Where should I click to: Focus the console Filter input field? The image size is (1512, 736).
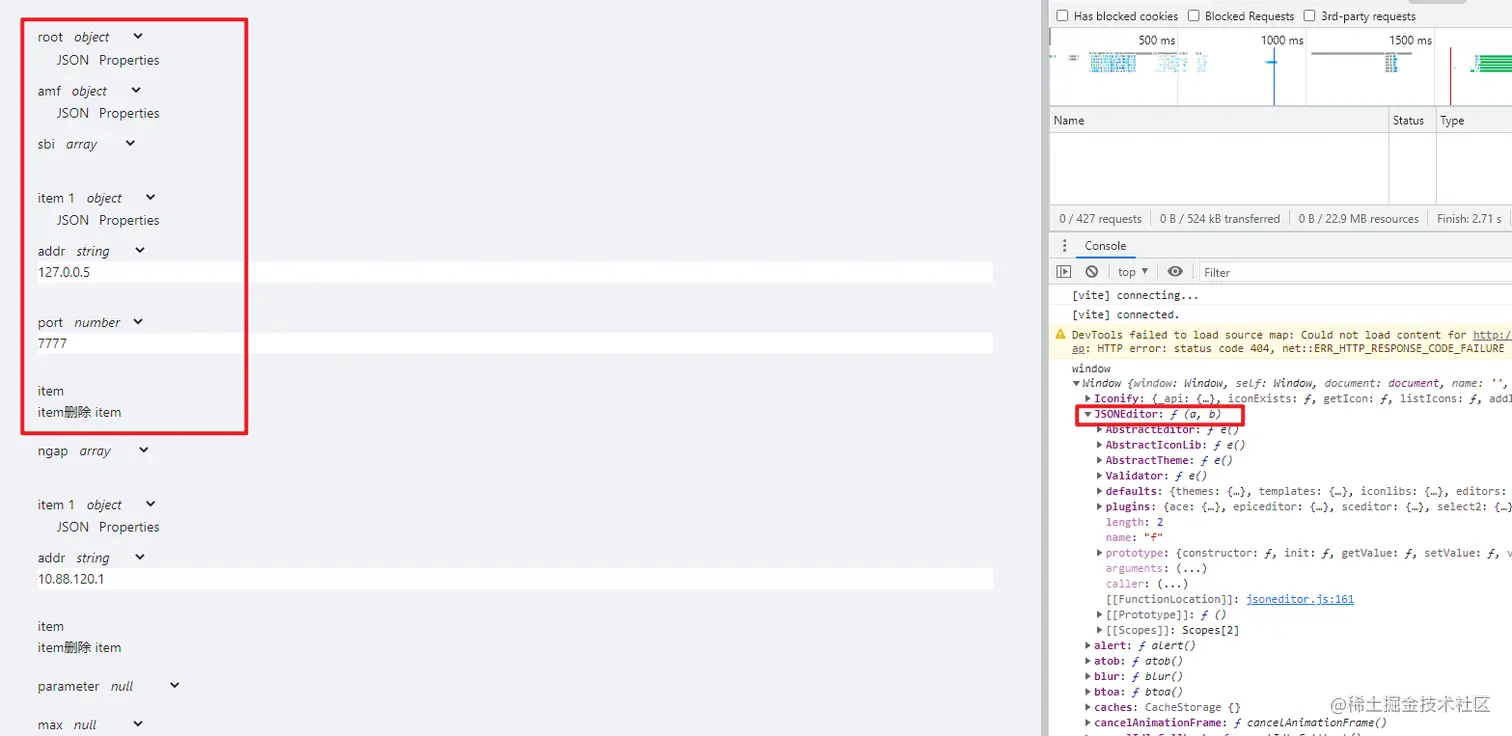[x=1355, y=272]
